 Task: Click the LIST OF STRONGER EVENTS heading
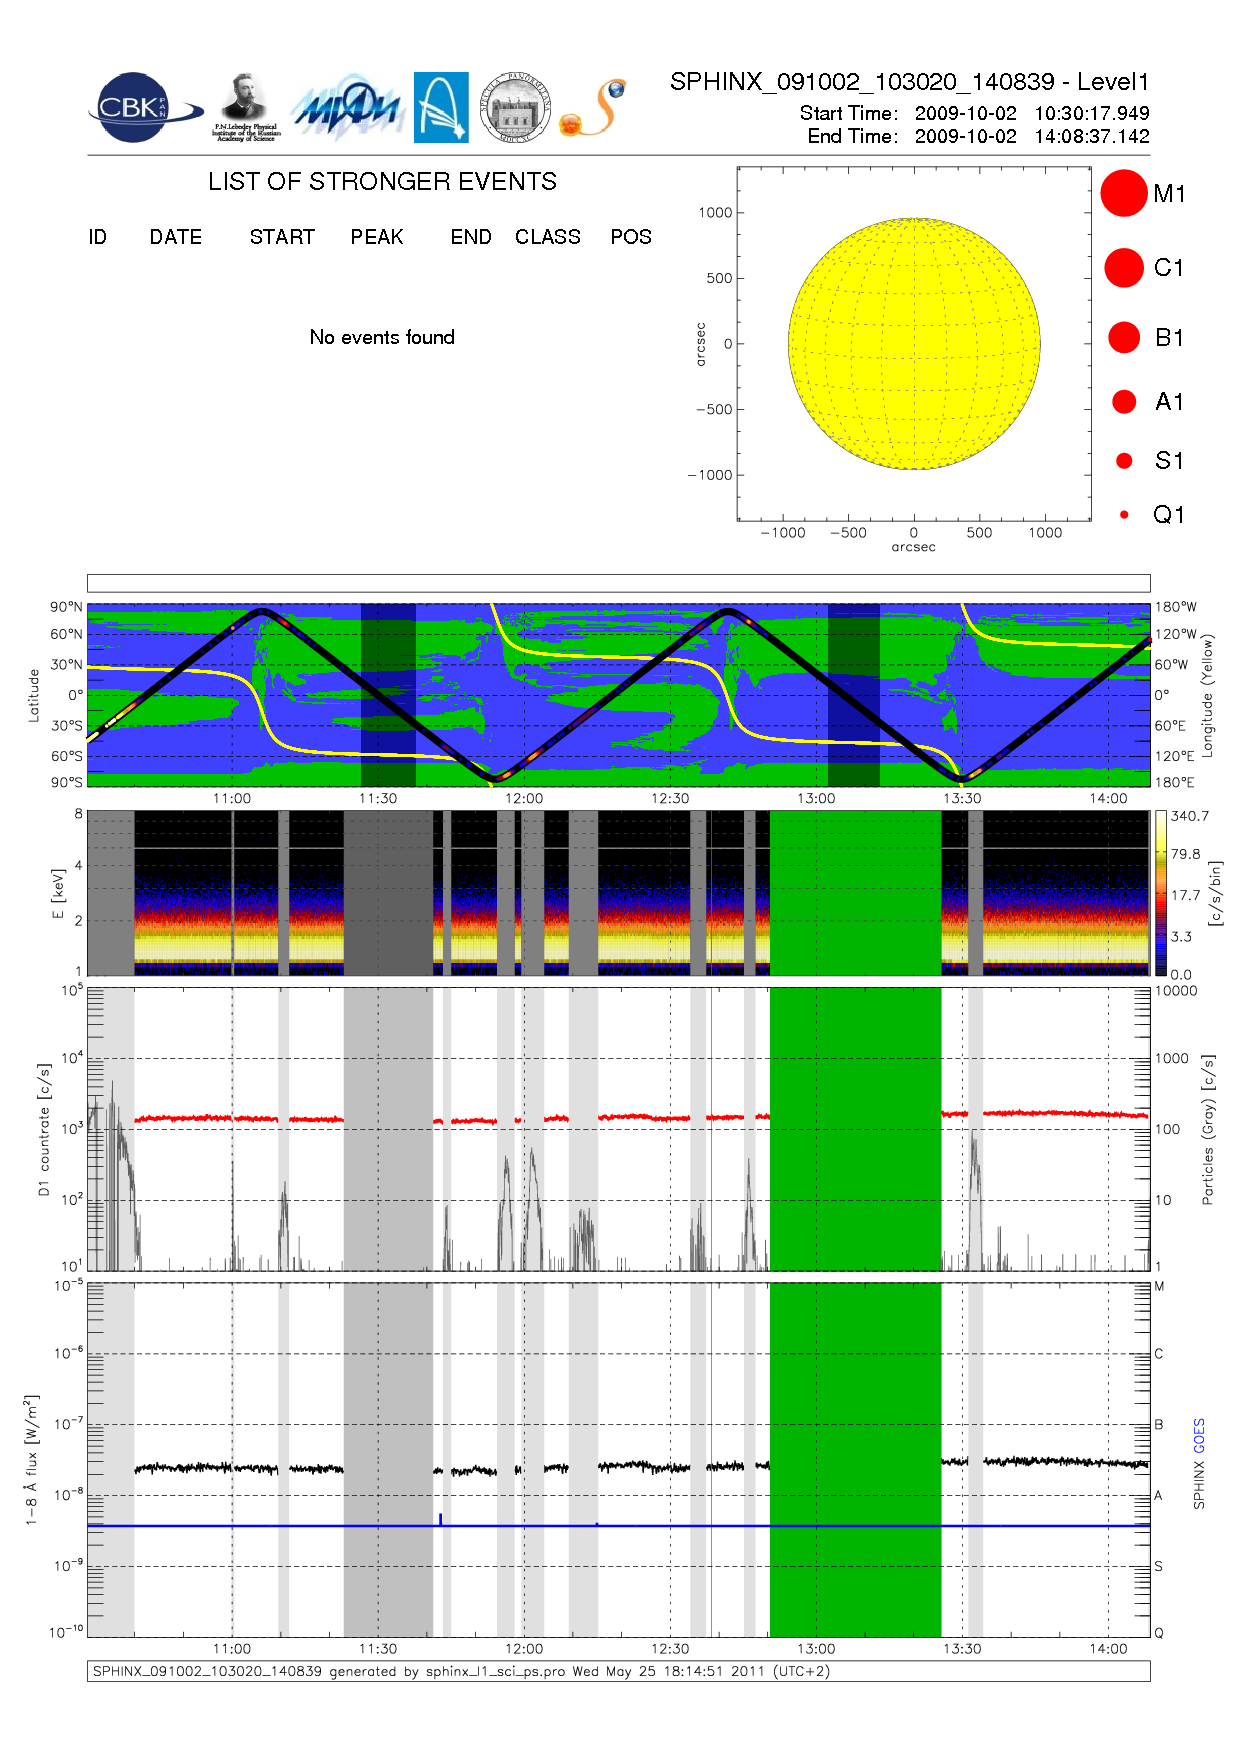click(382, 181)
